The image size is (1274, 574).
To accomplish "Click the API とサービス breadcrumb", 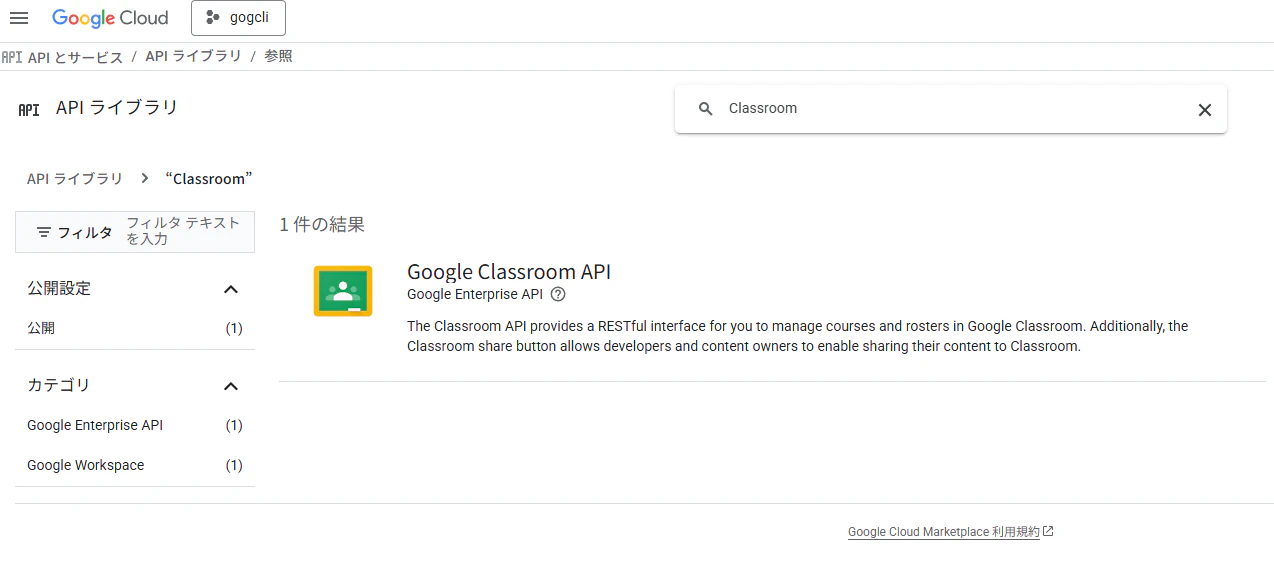I will tap(75, 57).
